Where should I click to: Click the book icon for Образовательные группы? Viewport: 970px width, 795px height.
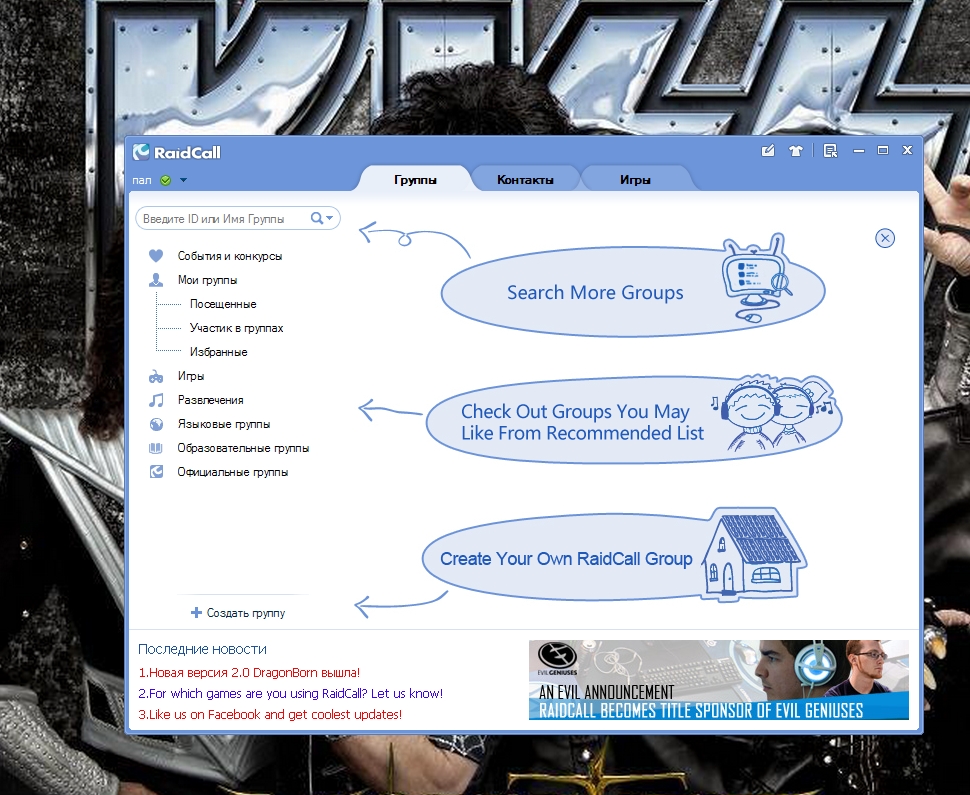[156, 448]
